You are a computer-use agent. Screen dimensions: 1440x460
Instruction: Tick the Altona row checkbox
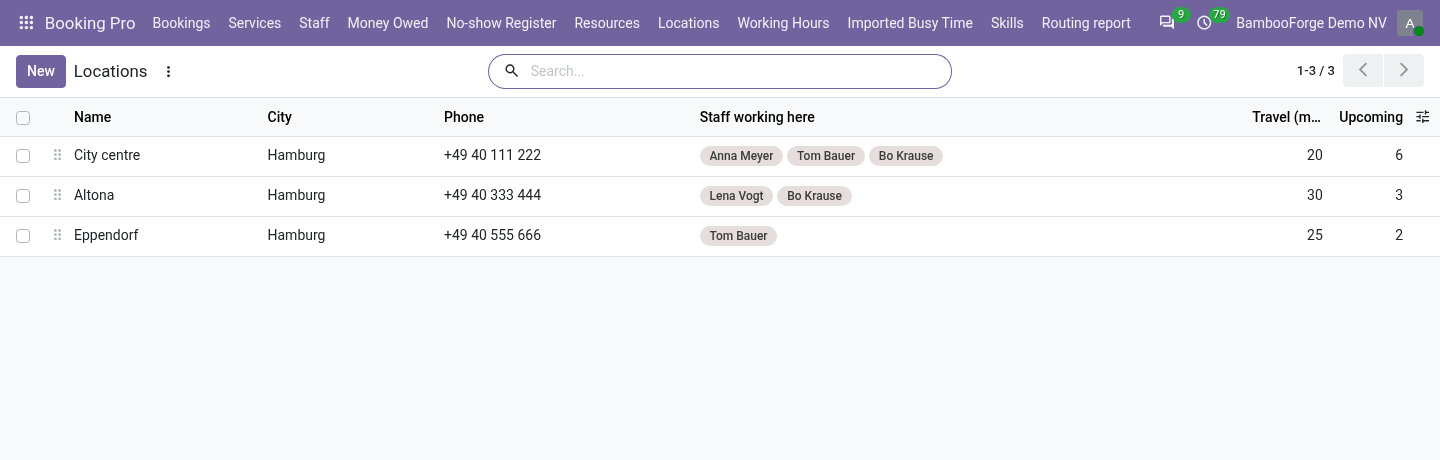pos(23,196)
